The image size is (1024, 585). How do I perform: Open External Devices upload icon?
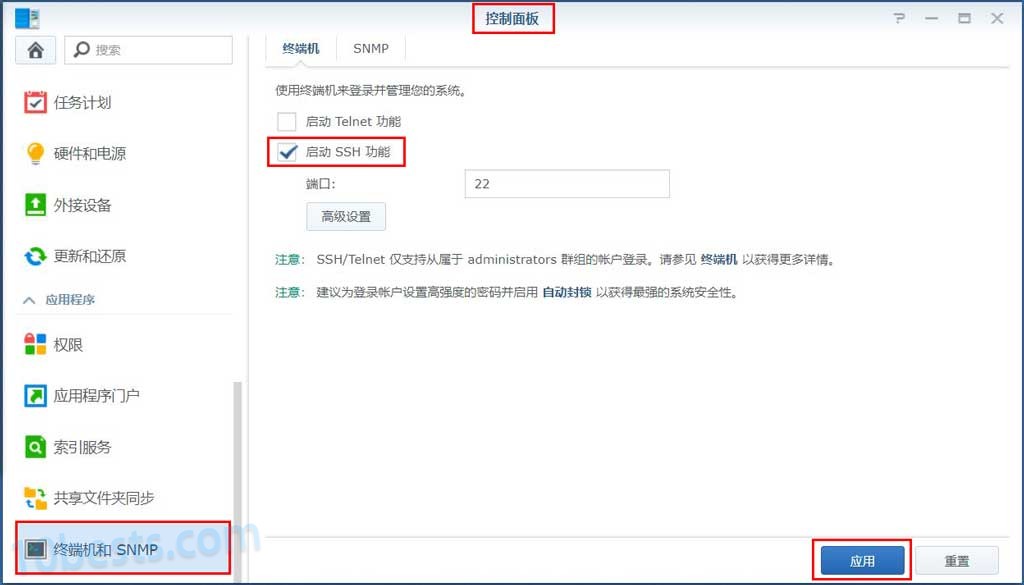tap(35, 204)
